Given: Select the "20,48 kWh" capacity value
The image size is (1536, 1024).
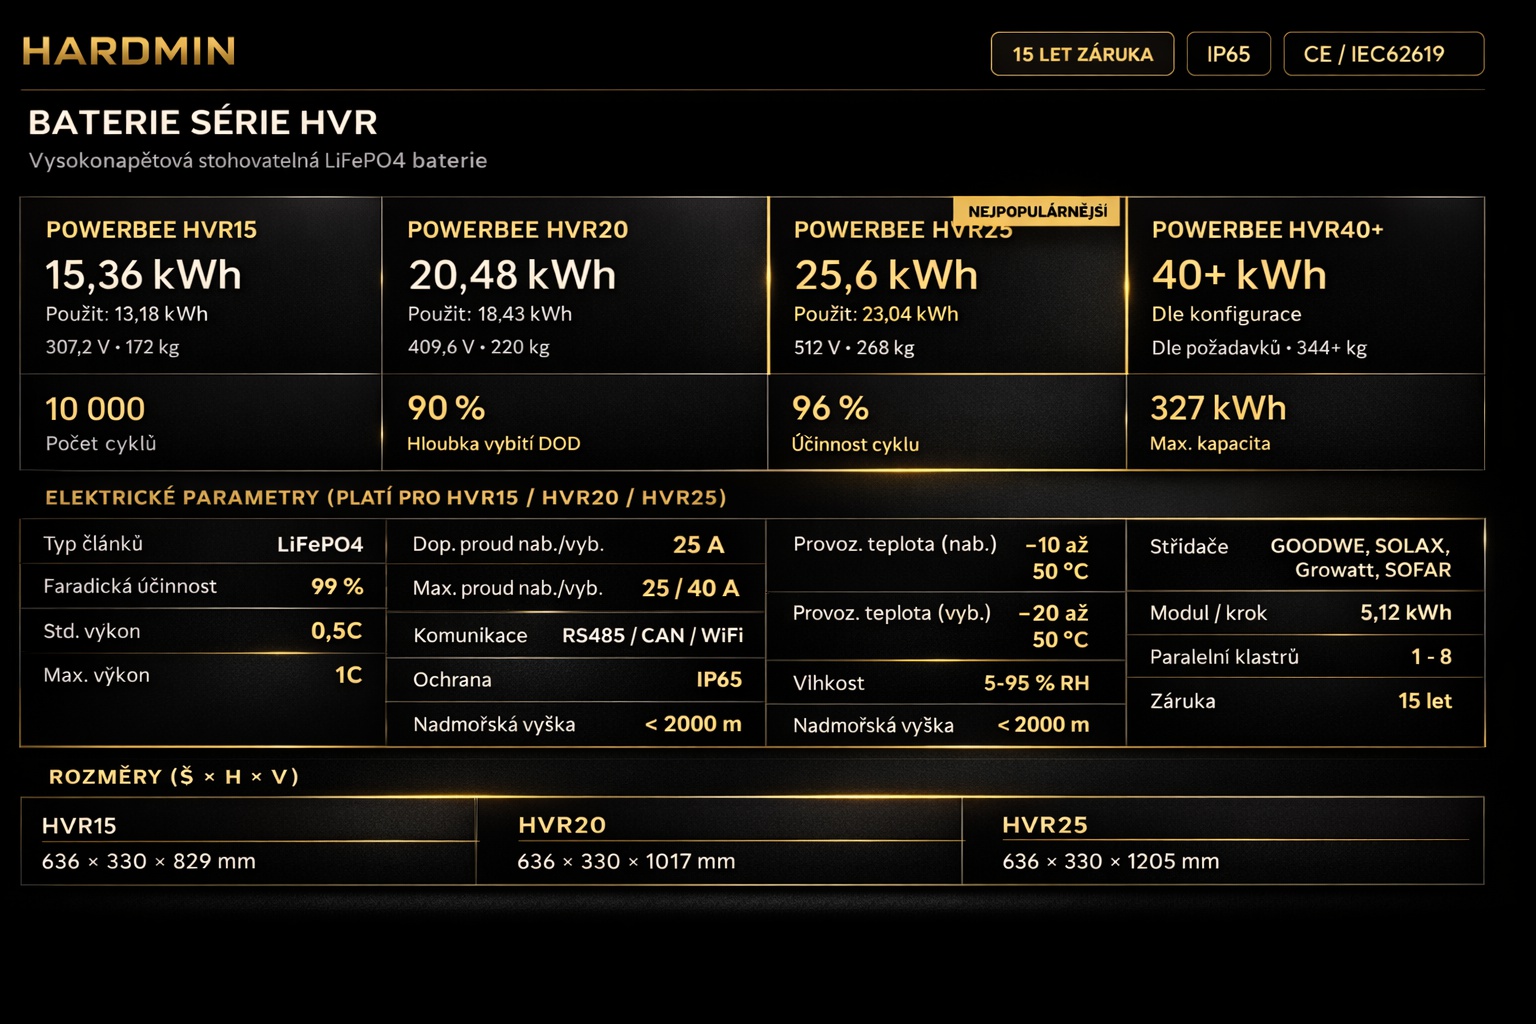Looking at the screenshot, I should tap(512, 275).
